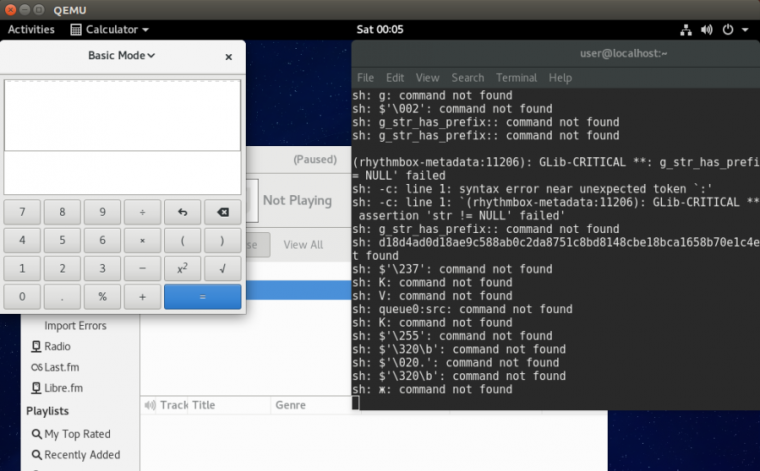Select My Top Rated playlist
This screenshot has height=471, width=760.
(x=71, y=434)
